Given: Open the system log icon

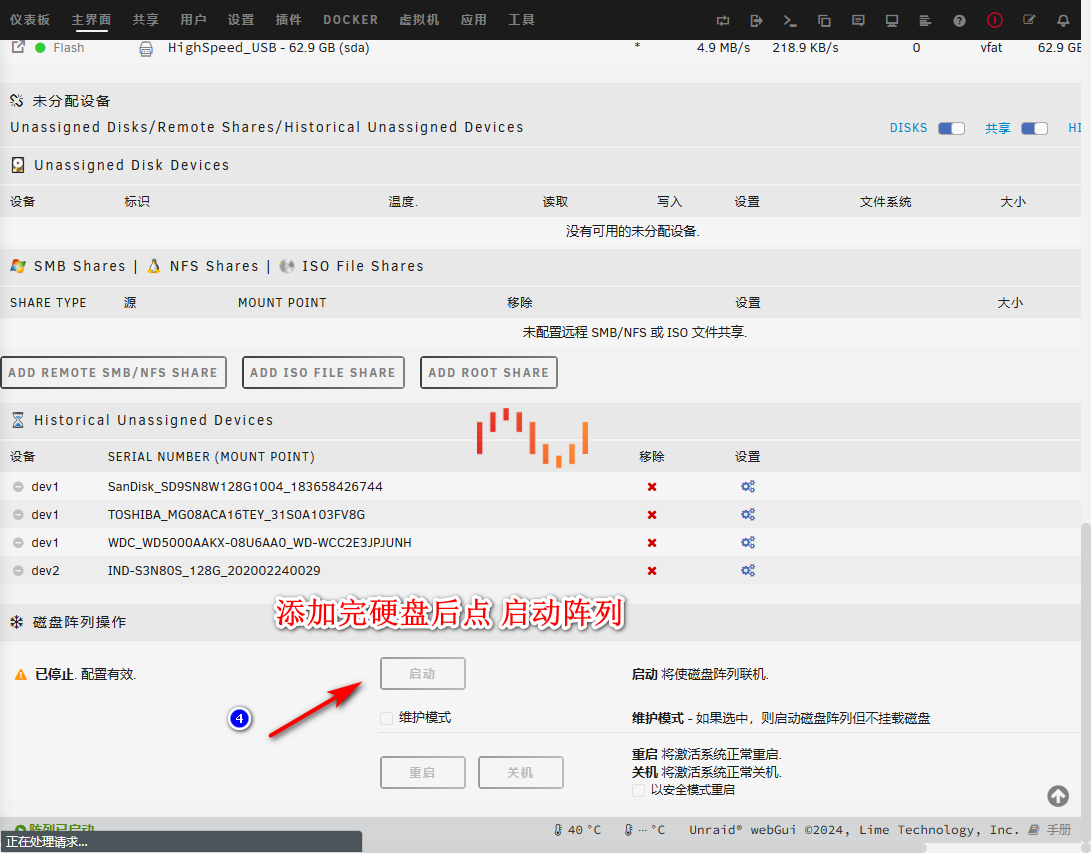Looking at the screenshot, I should pos(926,20).
